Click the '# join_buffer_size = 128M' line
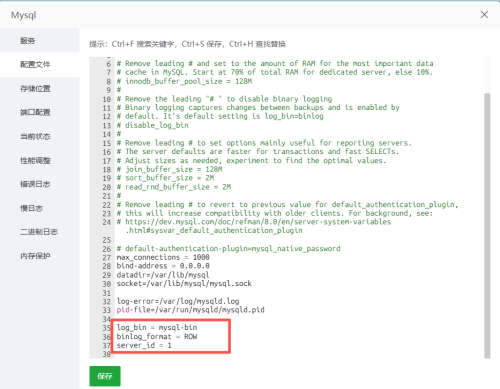The height and width of the screenshot is (389, 500). coord(169,169)
